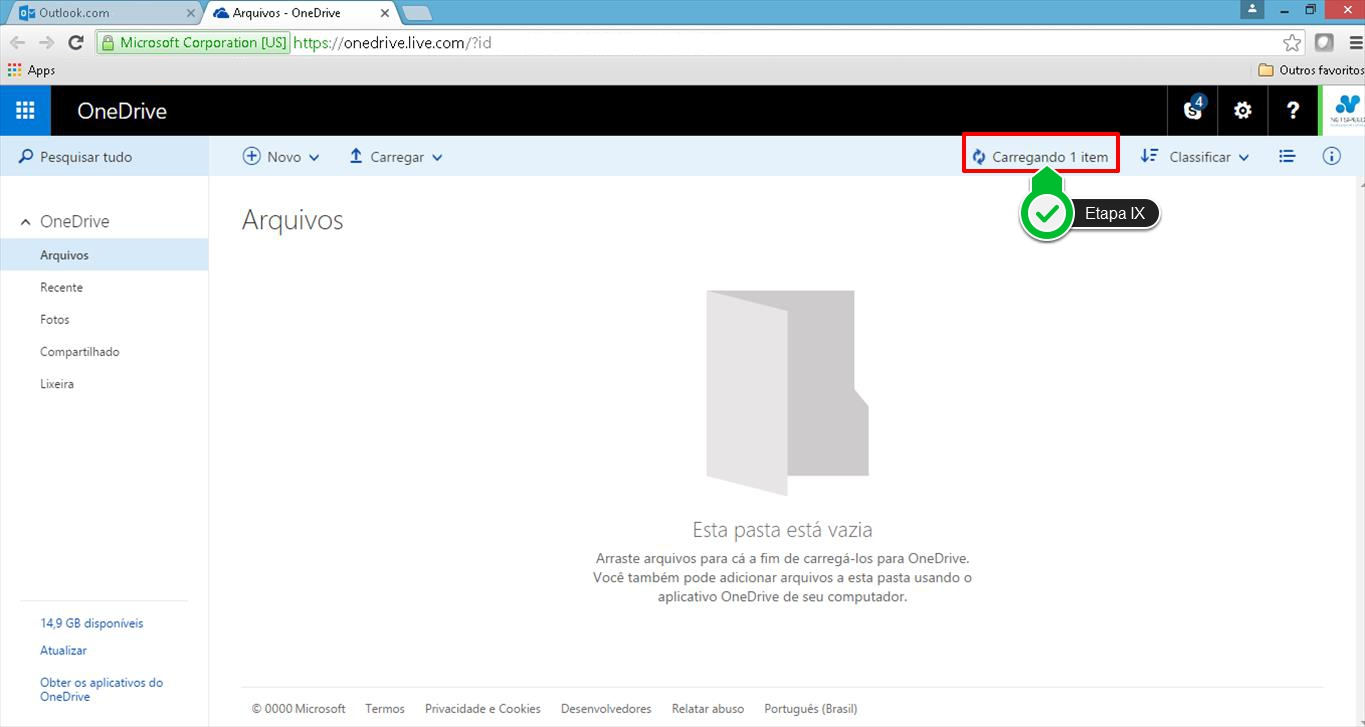Click the Skype notifications icon
This screenshot has height=727, width=1365.
point(1193,110)
